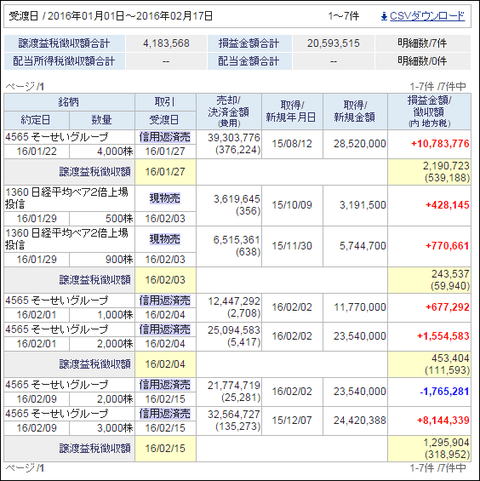Click the profit value +770,661
The image size is (480, 481).
pyautogui.click(x=447, y=246)
